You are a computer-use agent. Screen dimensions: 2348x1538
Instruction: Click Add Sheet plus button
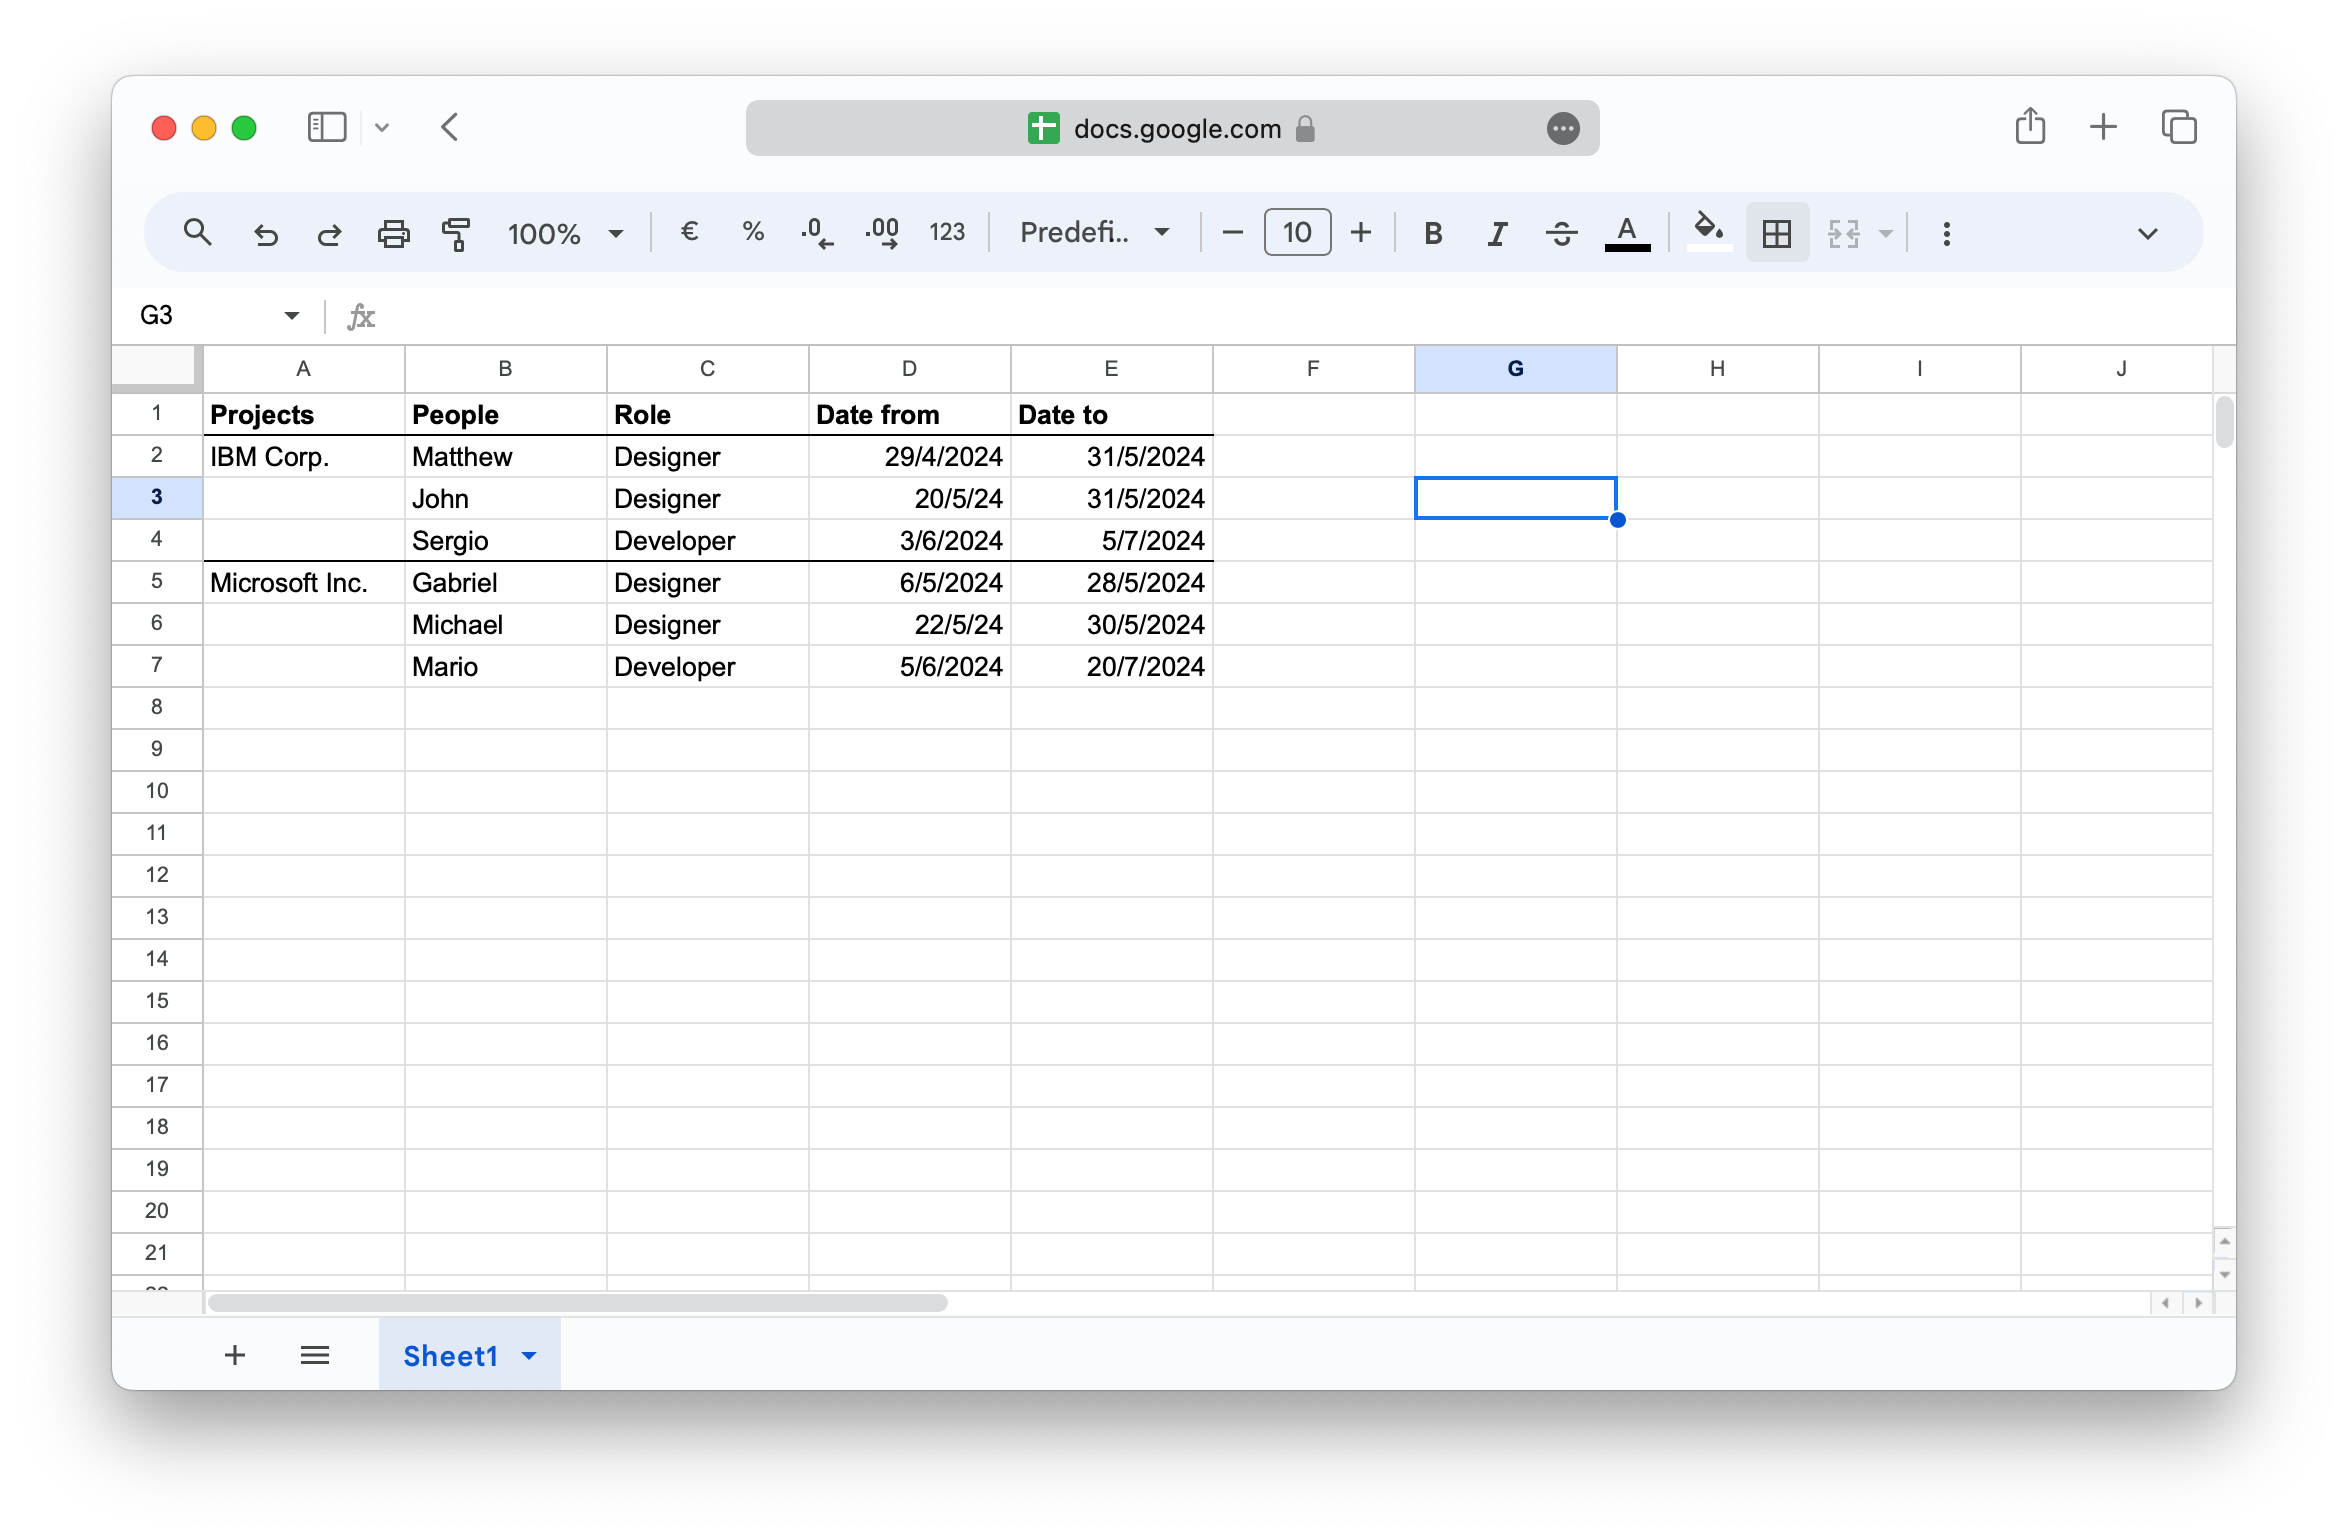(x=235, y=1355)
